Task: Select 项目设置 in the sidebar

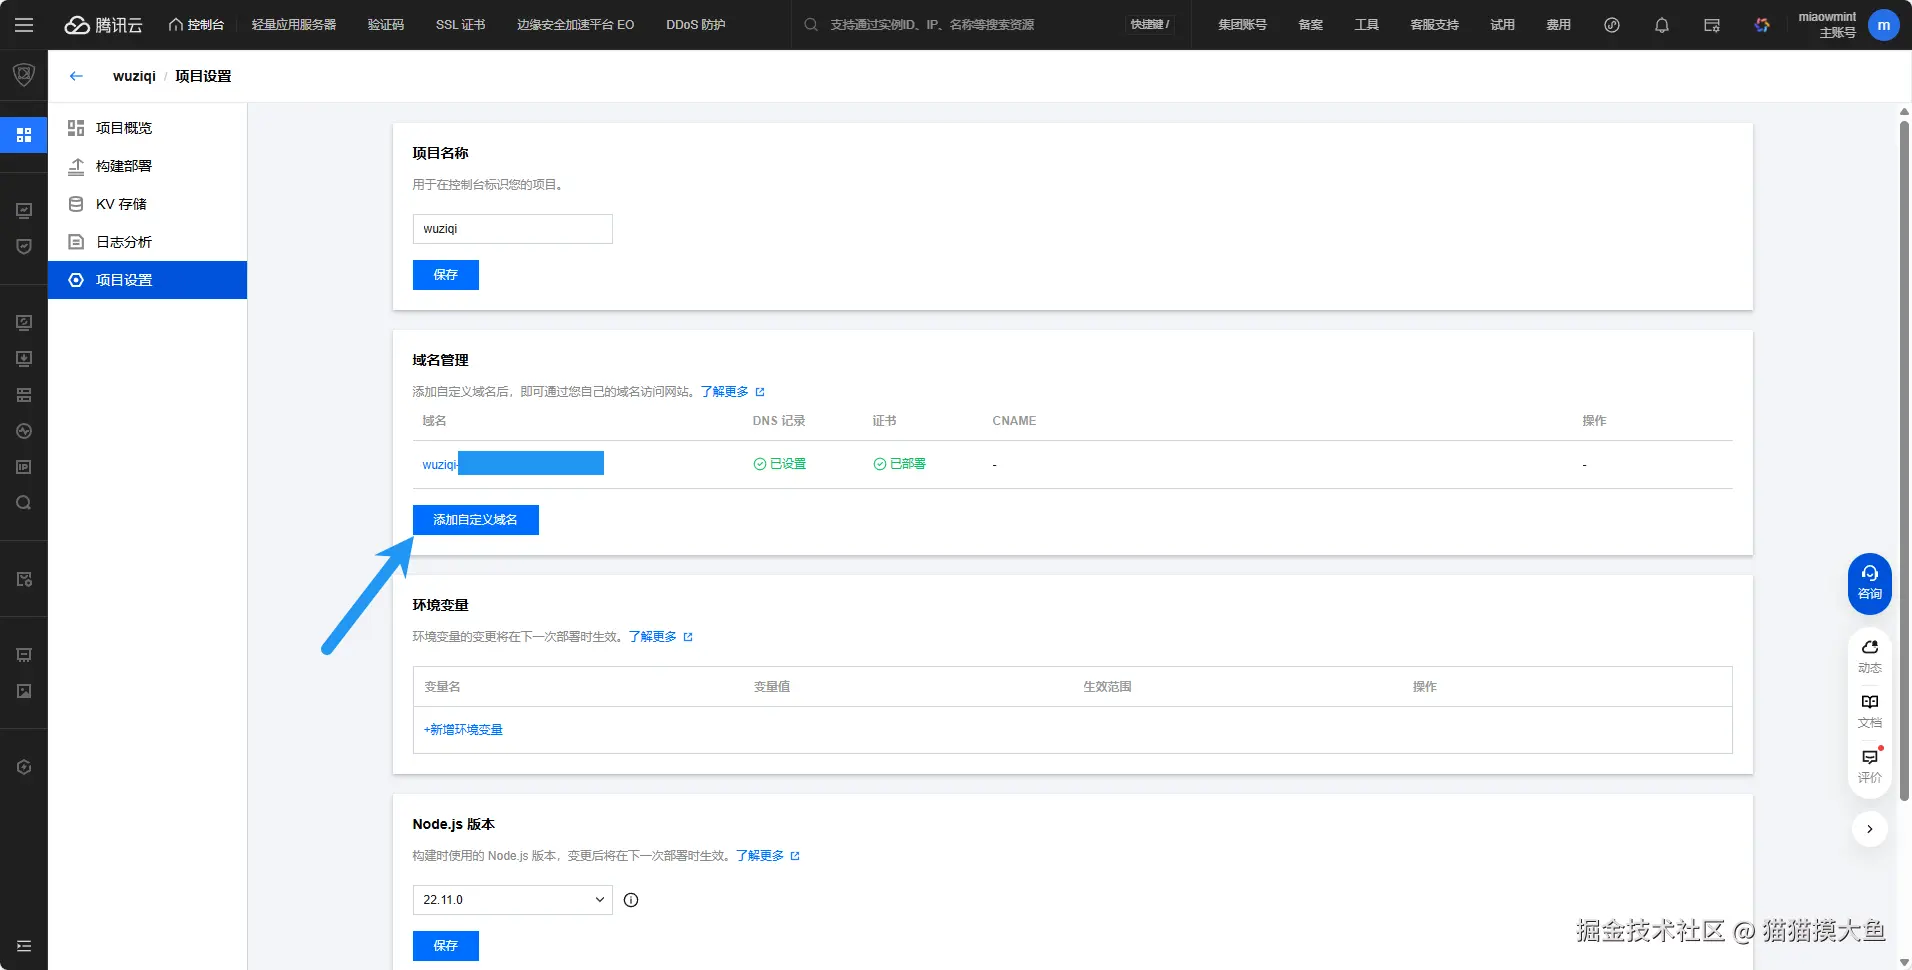Action: point(147,280)
